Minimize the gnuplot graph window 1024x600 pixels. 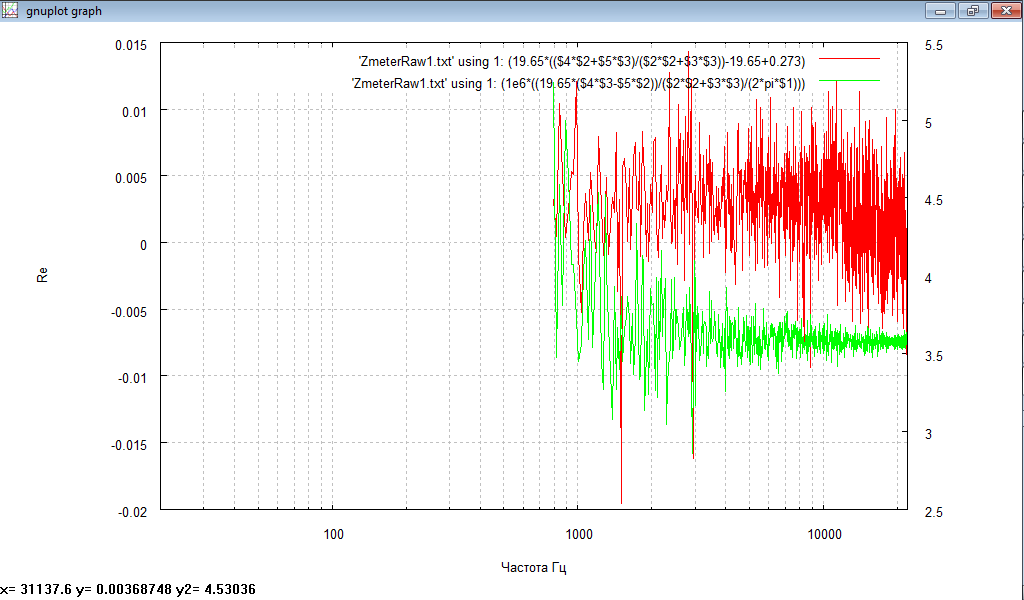point(940,10)
